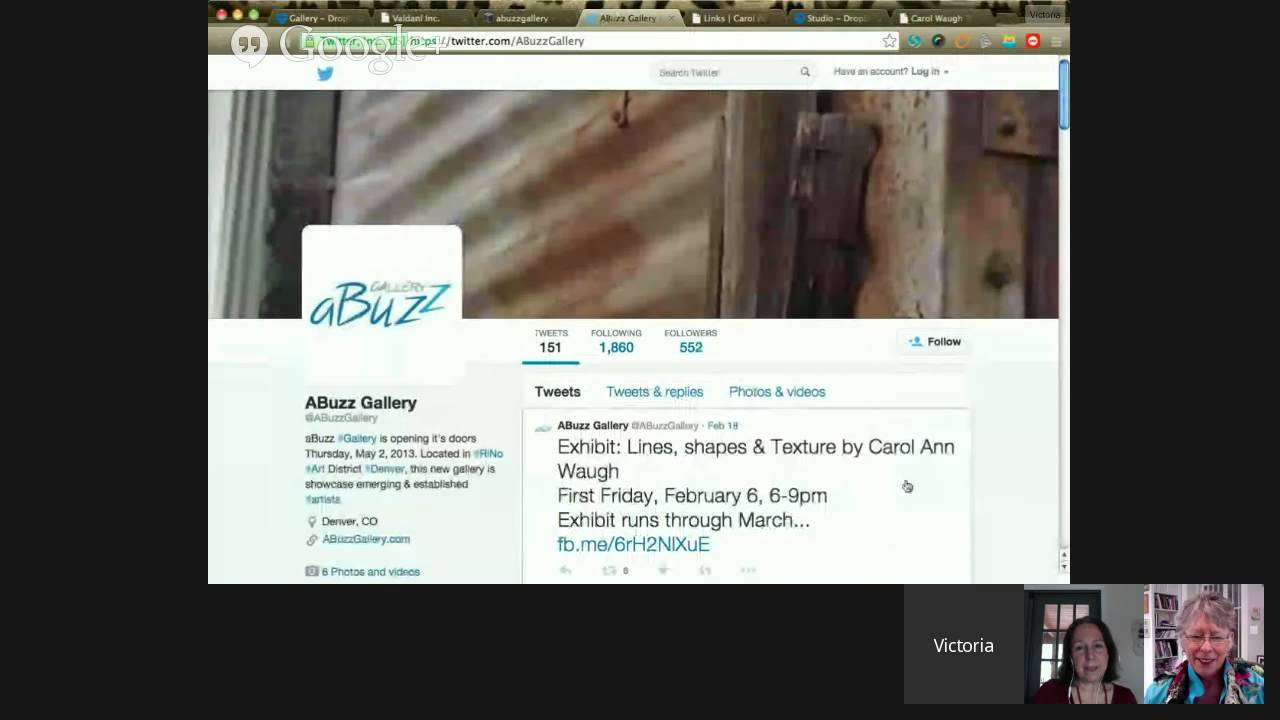Click the small avatar beside the tweet
This screenshot has height=720, width=1280.
[543, 428]
